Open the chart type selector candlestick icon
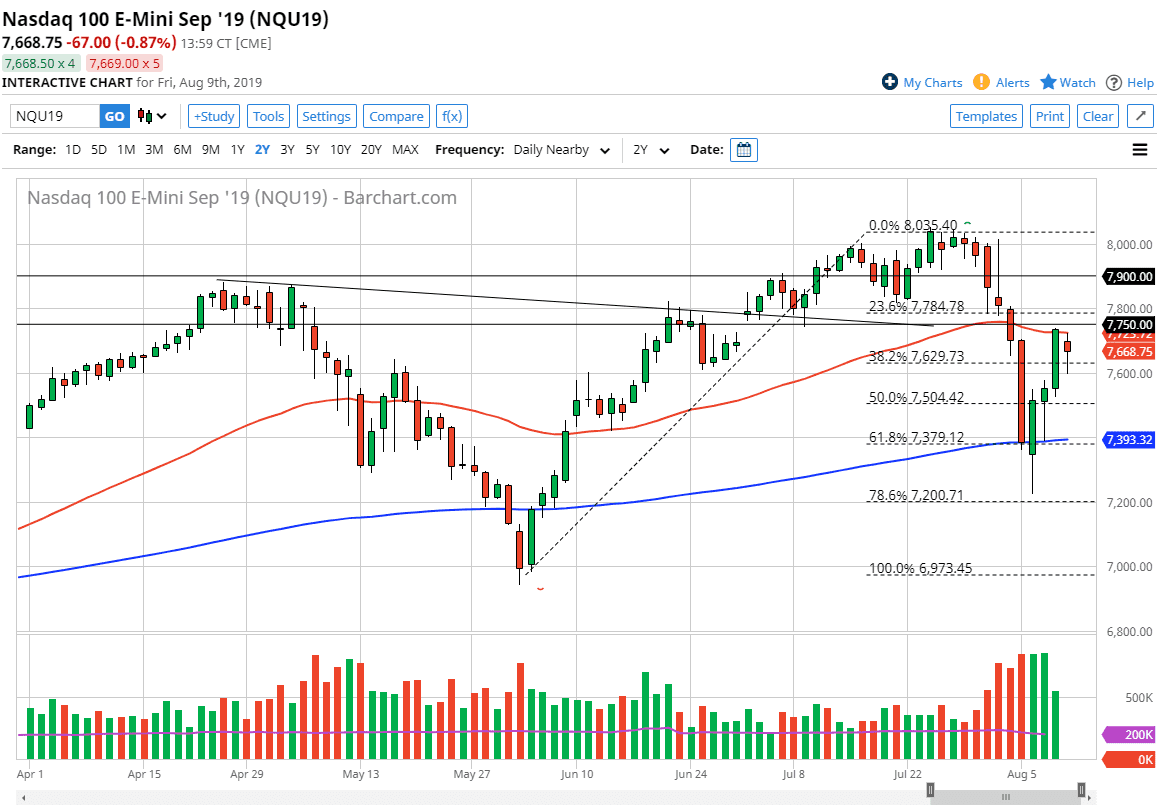The width and height of the screenshot is (1165, 807). pyautogui.click(x=143, y=116)
